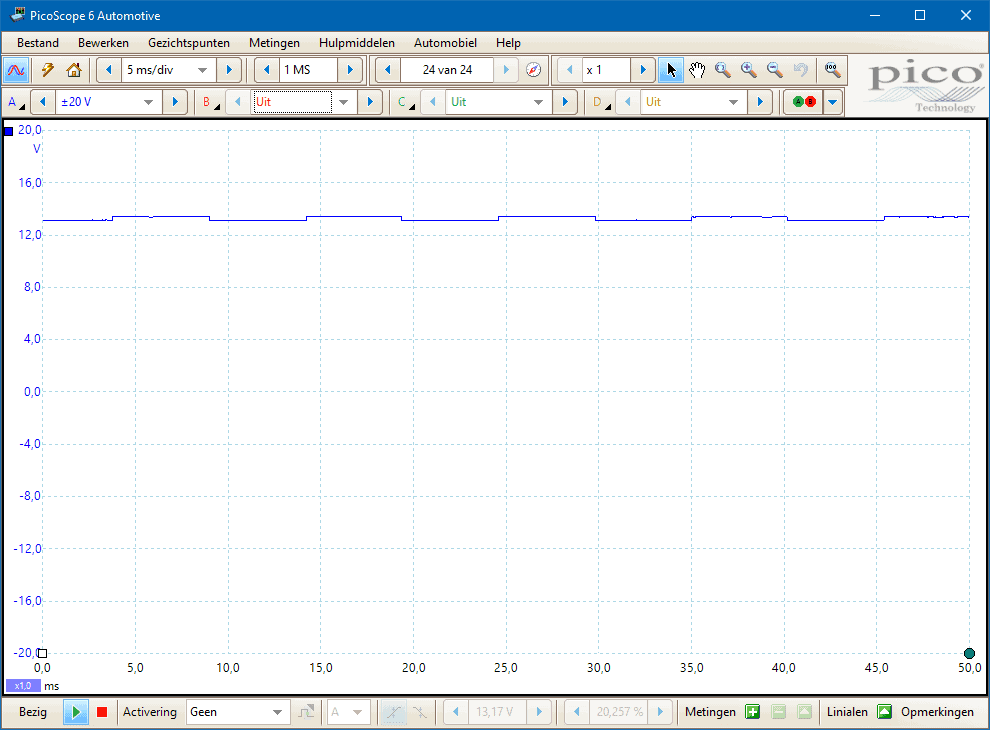Open the Metingen menu
The width and height of the screenshot is (990, 730).
[274, 43]
